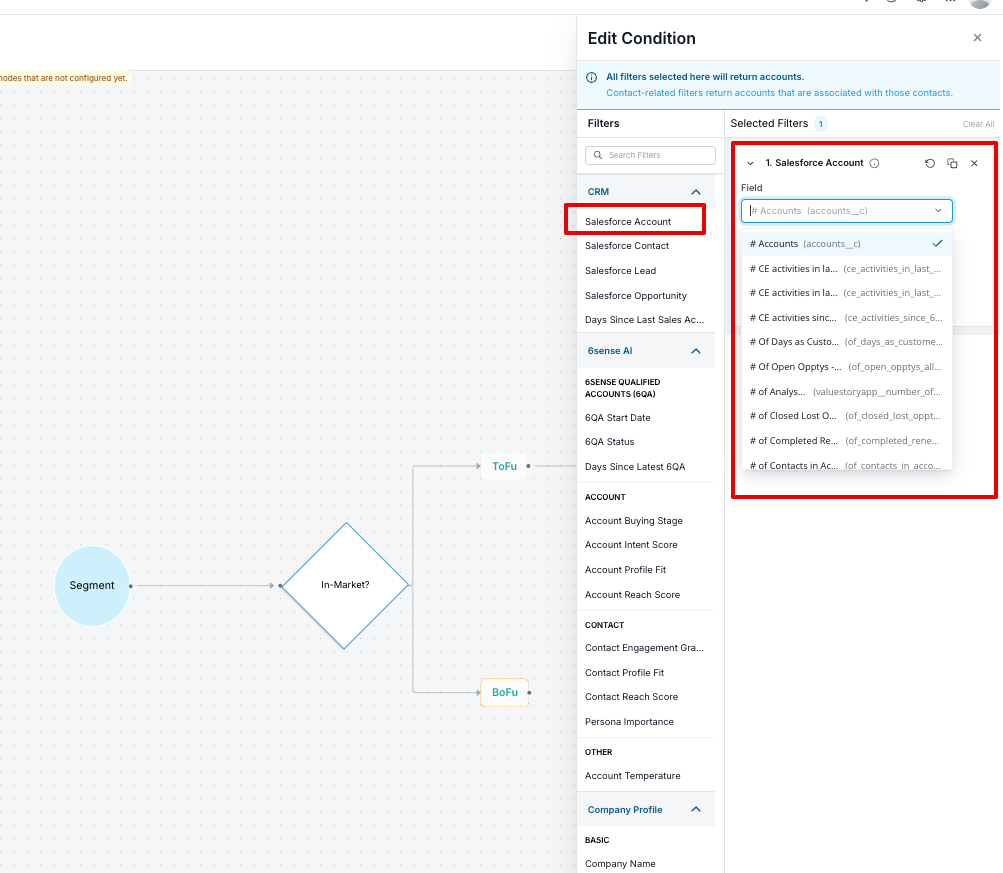Select # Of Days as Custo... option

coord(846,342)
